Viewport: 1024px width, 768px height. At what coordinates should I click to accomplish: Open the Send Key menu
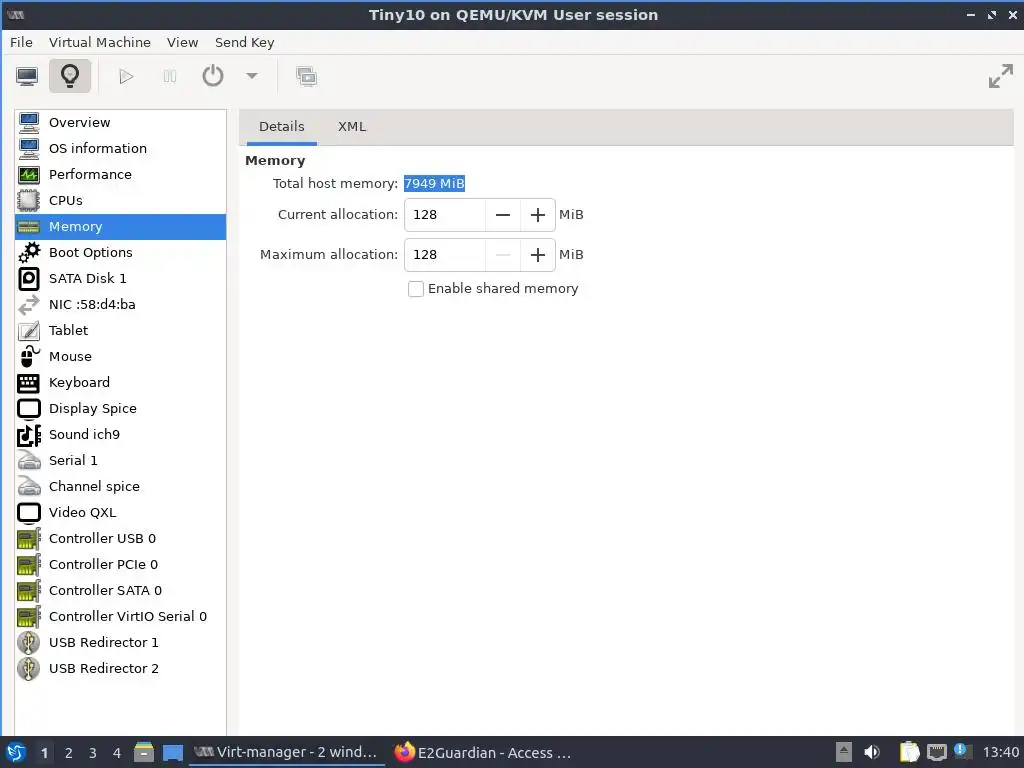pos(244,42)
